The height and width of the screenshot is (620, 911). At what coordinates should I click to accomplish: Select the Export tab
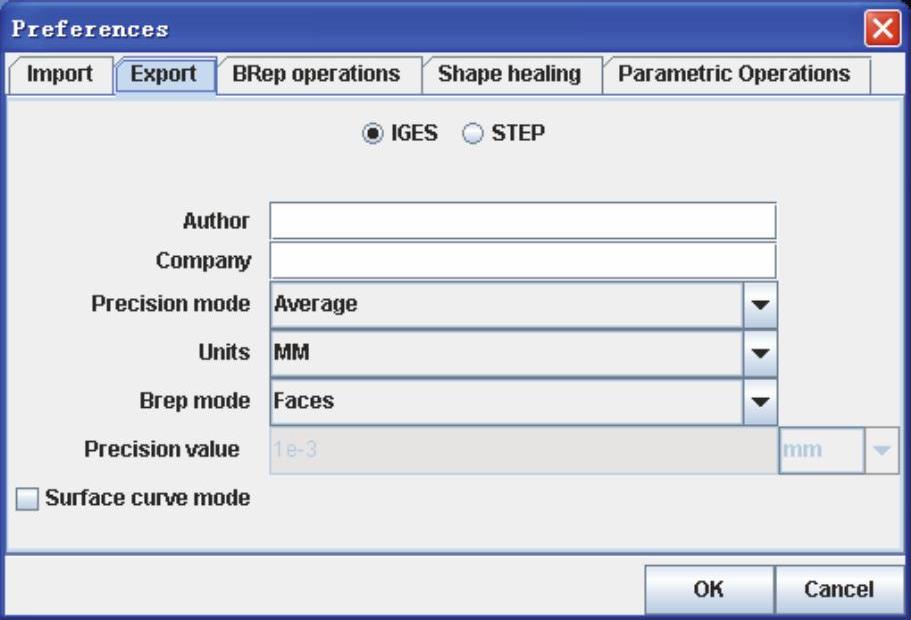coord(164,75)
